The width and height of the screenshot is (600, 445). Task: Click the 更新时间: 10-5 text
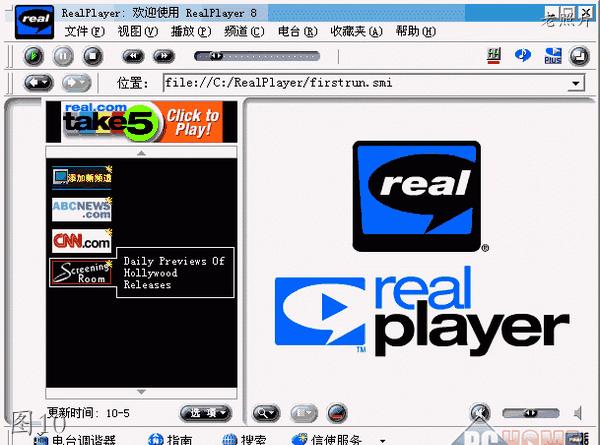(88, 413)
